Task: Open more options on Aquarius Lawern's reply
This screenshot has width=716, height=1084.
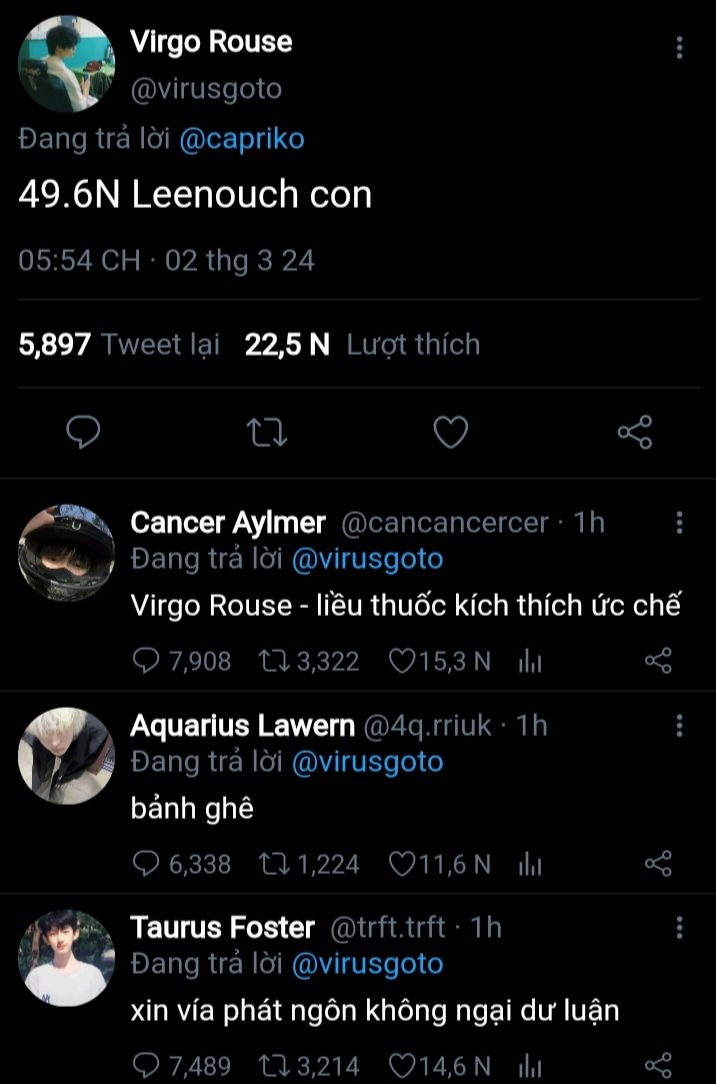Action: coord(679,725)
